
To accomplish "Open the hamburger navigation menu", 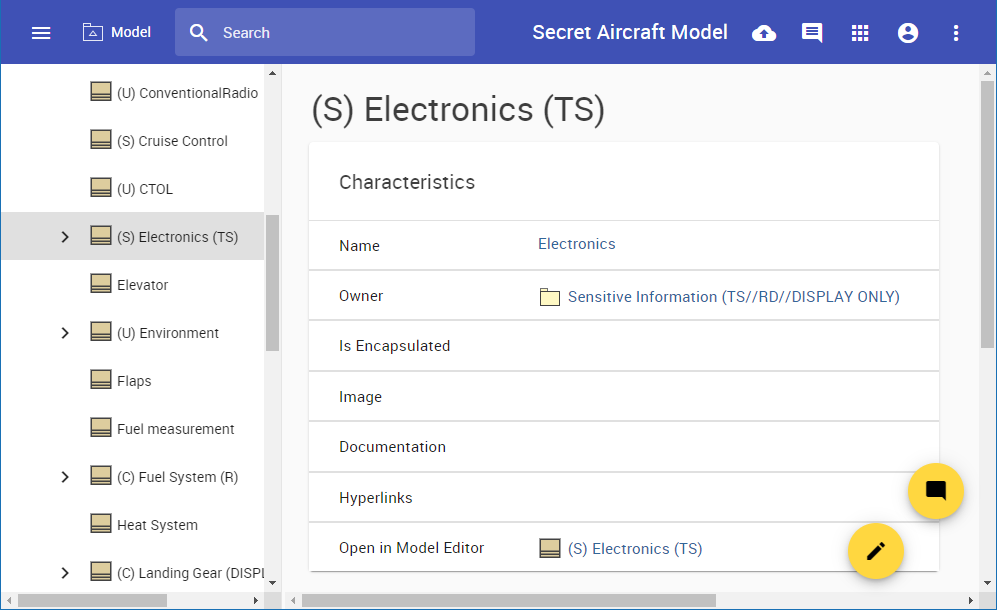I will point(41,33).
